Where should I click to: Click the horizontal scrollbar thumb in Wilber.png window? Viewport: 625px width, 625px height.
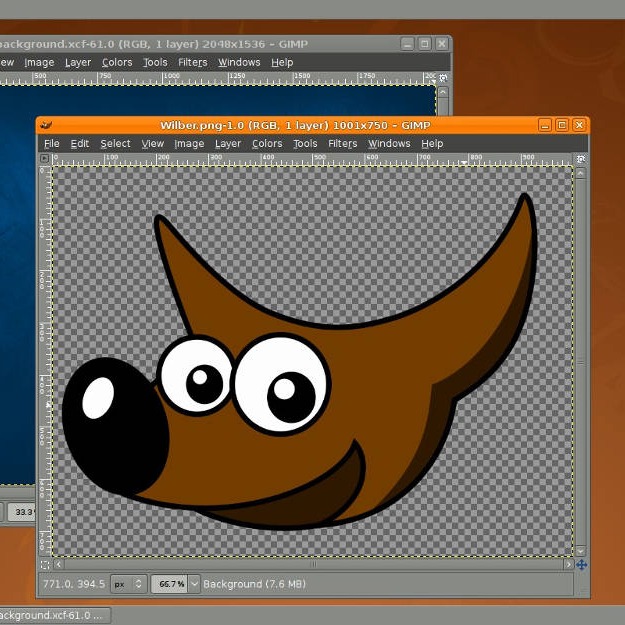point(314,564)
